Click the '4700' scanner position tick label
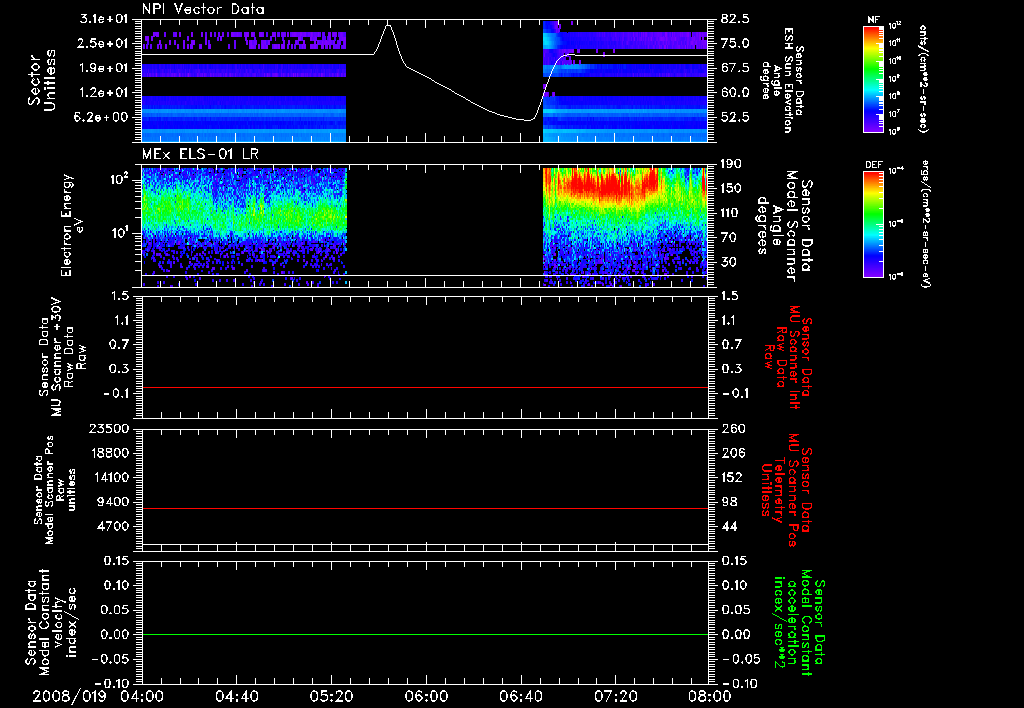The width and height of the screenshot is (1024, 708). click(x=114, y=526)
